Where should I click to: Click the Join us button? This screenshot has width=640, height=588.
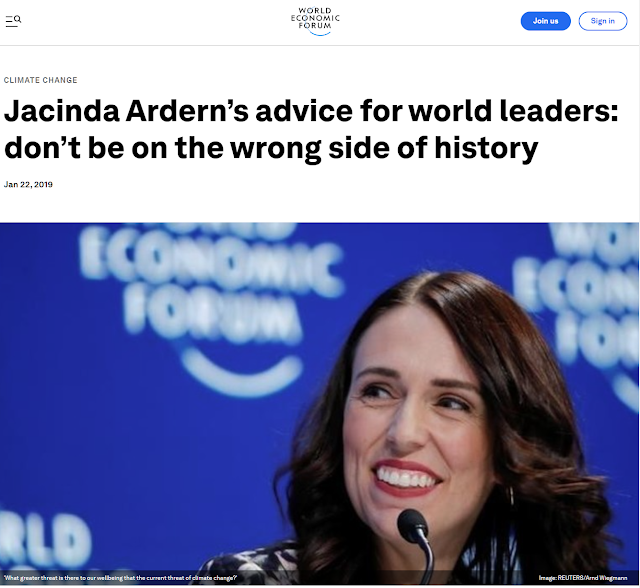click(x=545, y=21)
